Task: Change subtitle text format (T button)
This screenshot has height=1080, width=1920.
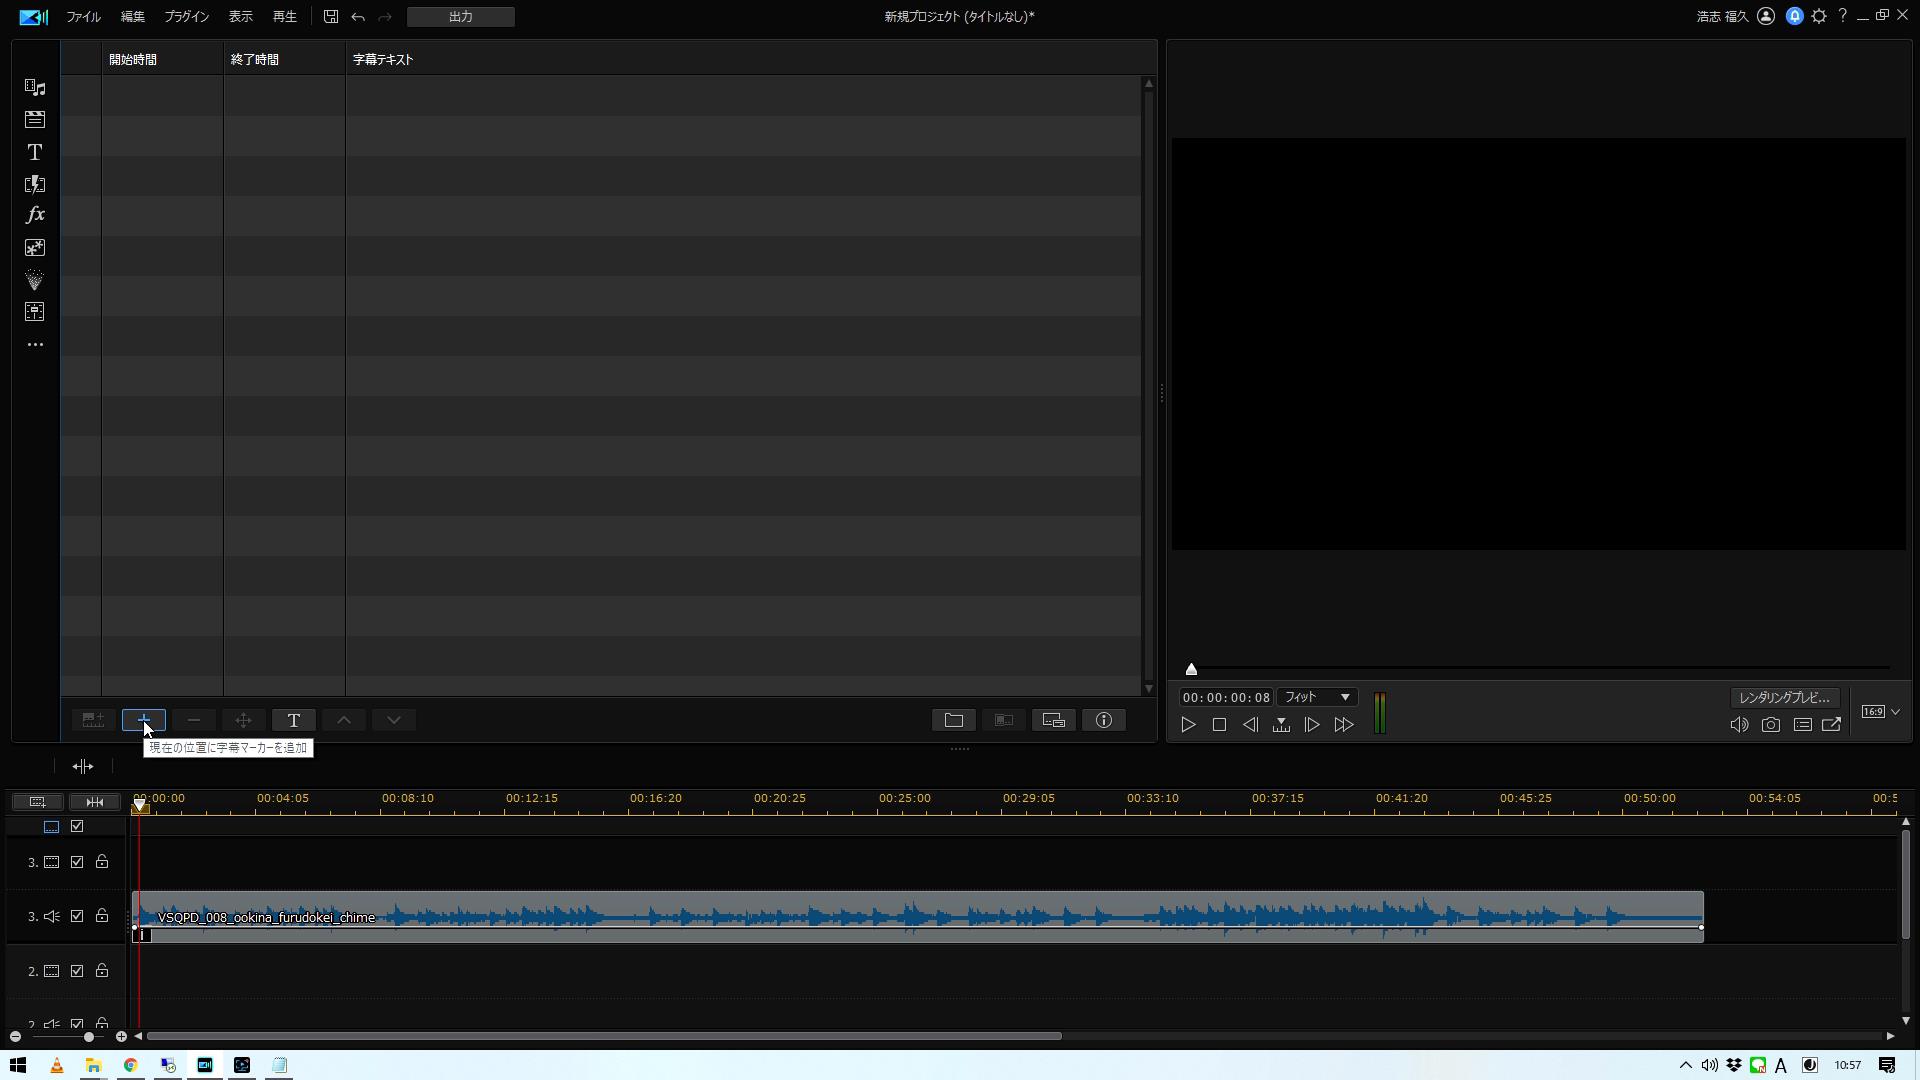Action: click(294, 720)
